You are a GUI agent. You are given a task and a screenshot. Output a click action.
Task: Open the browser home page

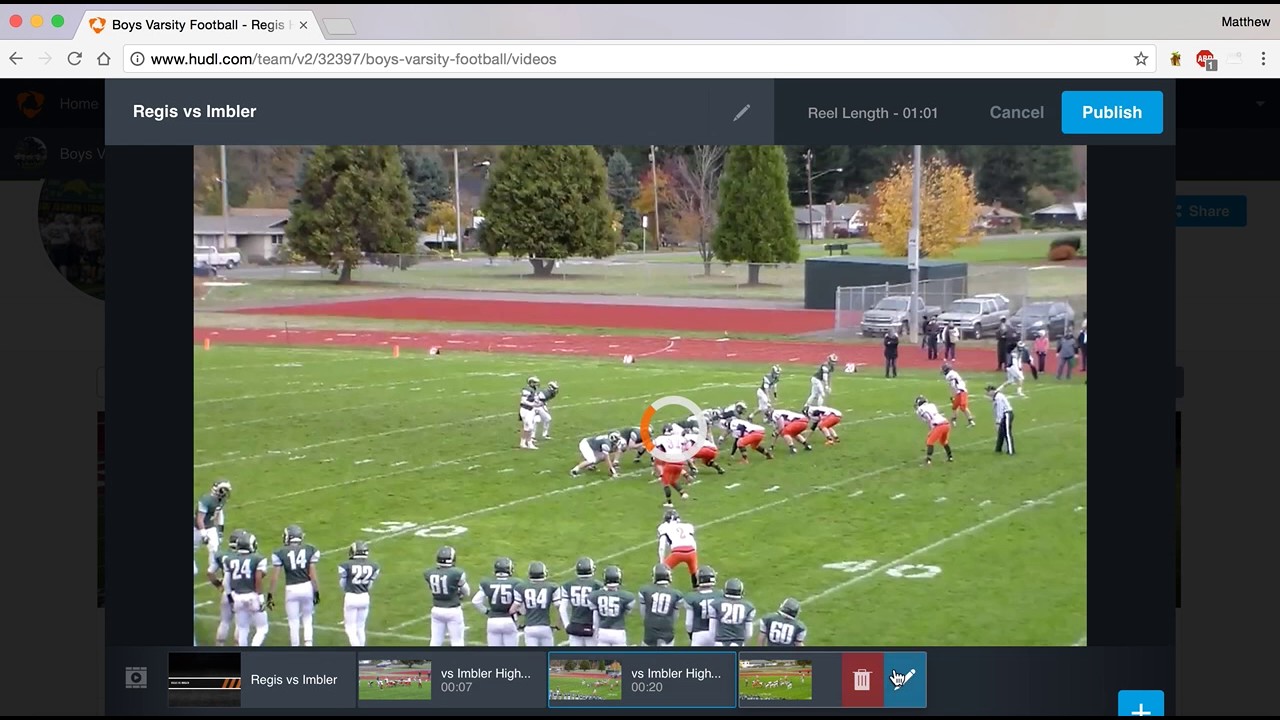pos(103,59)
